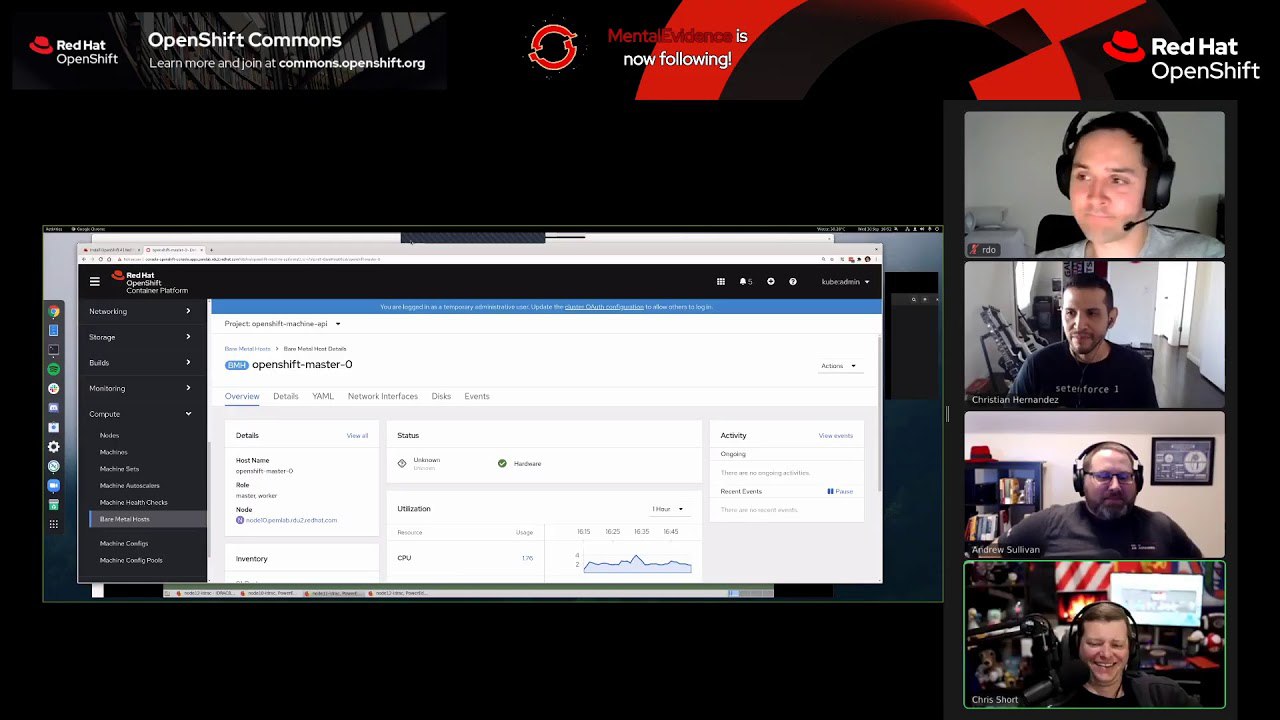
Task: Click the page vertical scrollbar
Action: point(879,415)
